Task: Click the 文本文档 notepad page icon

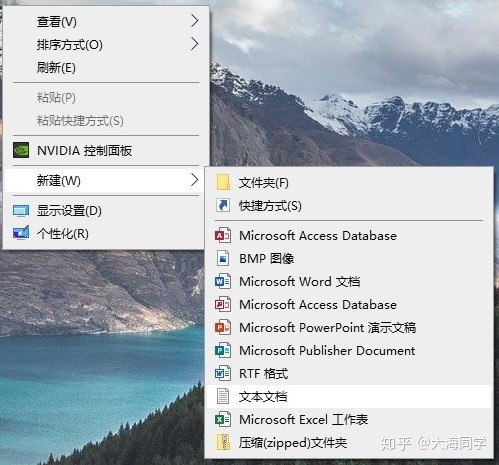Action: coord(223,396)
